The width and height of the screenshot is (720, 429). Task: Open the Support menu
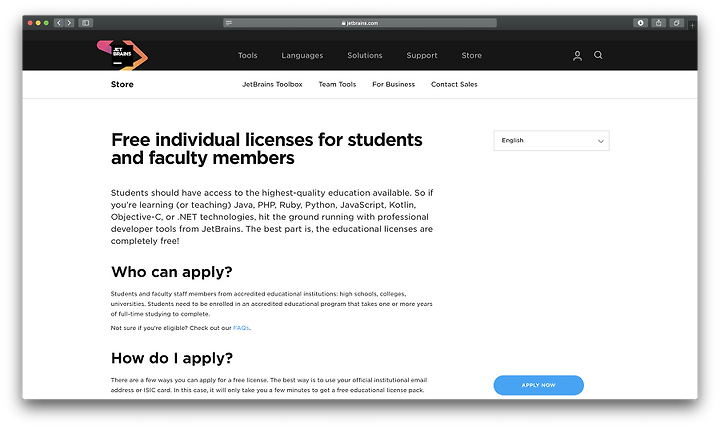(422, 55)
